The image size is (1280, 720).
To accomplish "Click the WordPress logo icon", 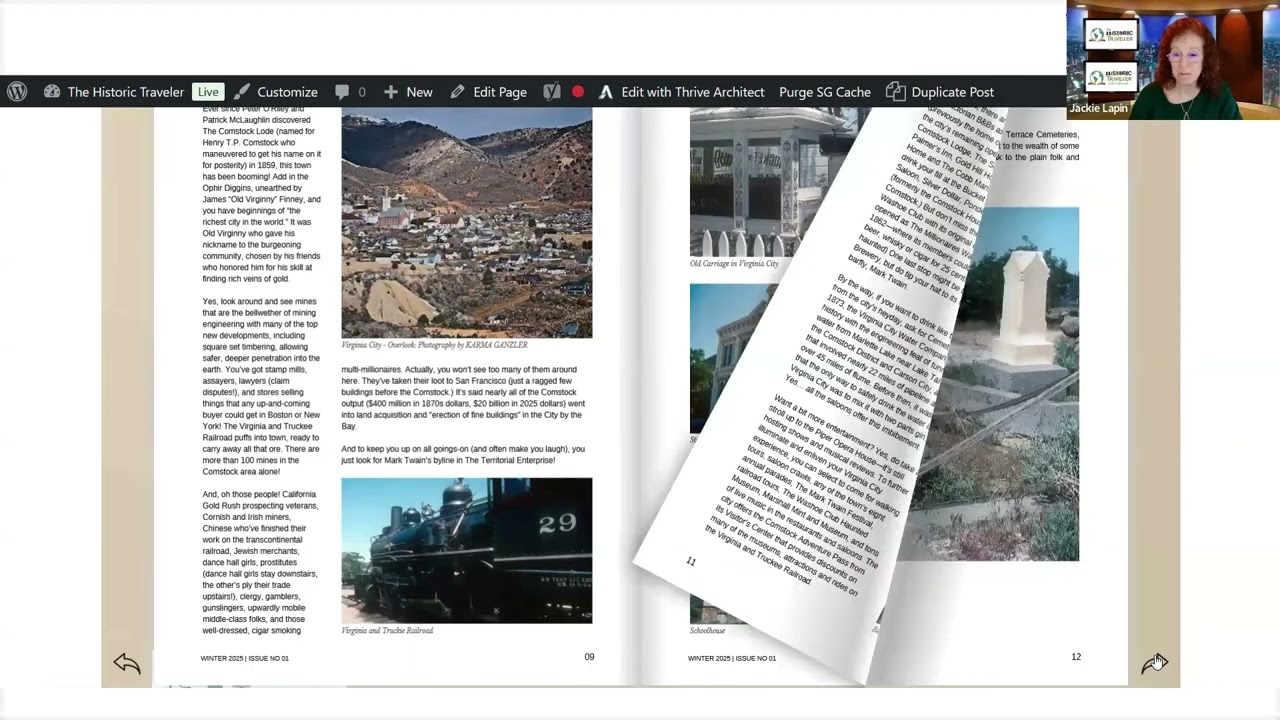I will [17, 92].
